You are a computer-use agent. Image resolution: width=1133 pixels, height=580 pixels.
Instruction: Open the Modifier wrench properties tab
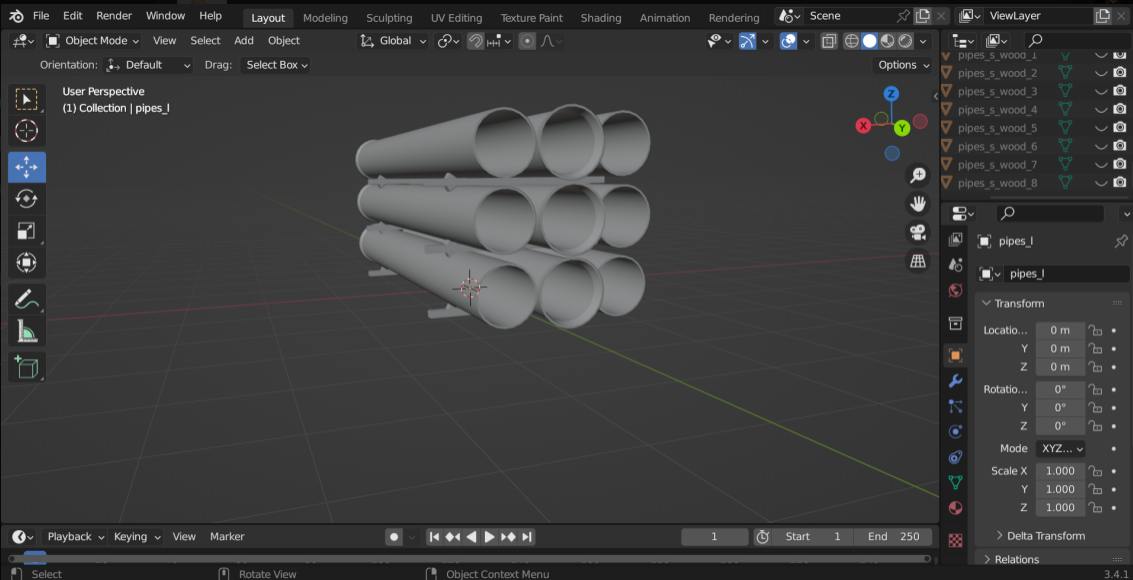[955, 381]
